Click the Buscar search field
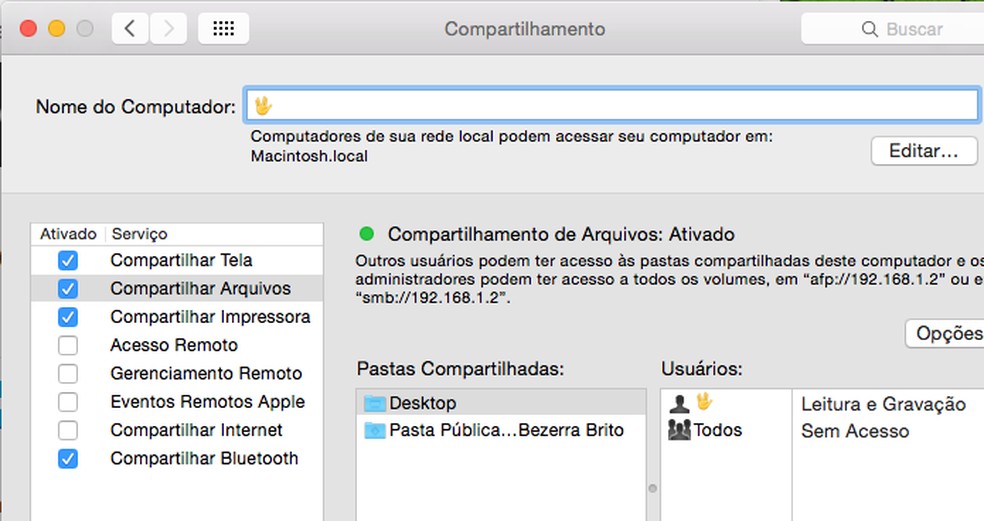Image resolution: width=984 pixels, height=521 pixels. (892, 29)
